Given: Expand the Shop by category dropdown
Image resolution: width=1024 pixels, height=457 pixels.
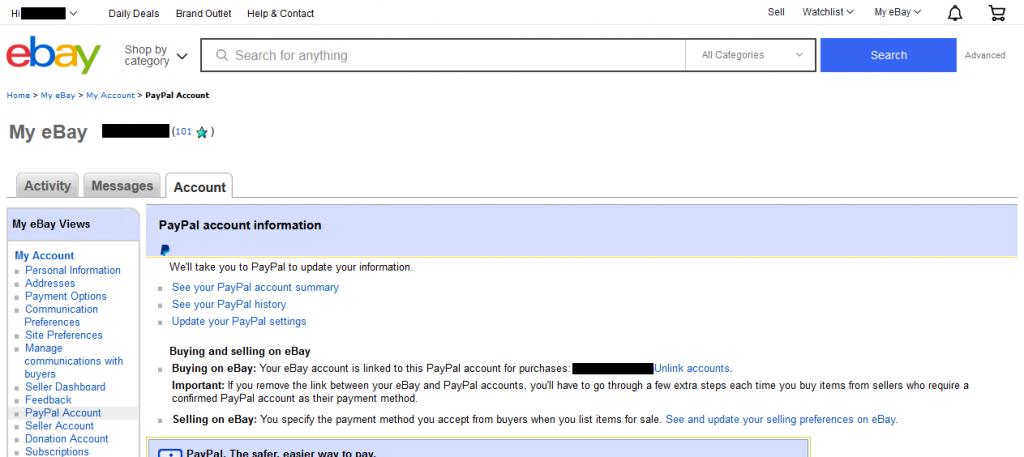Looking at the screenshot, I should pos(155,56).
